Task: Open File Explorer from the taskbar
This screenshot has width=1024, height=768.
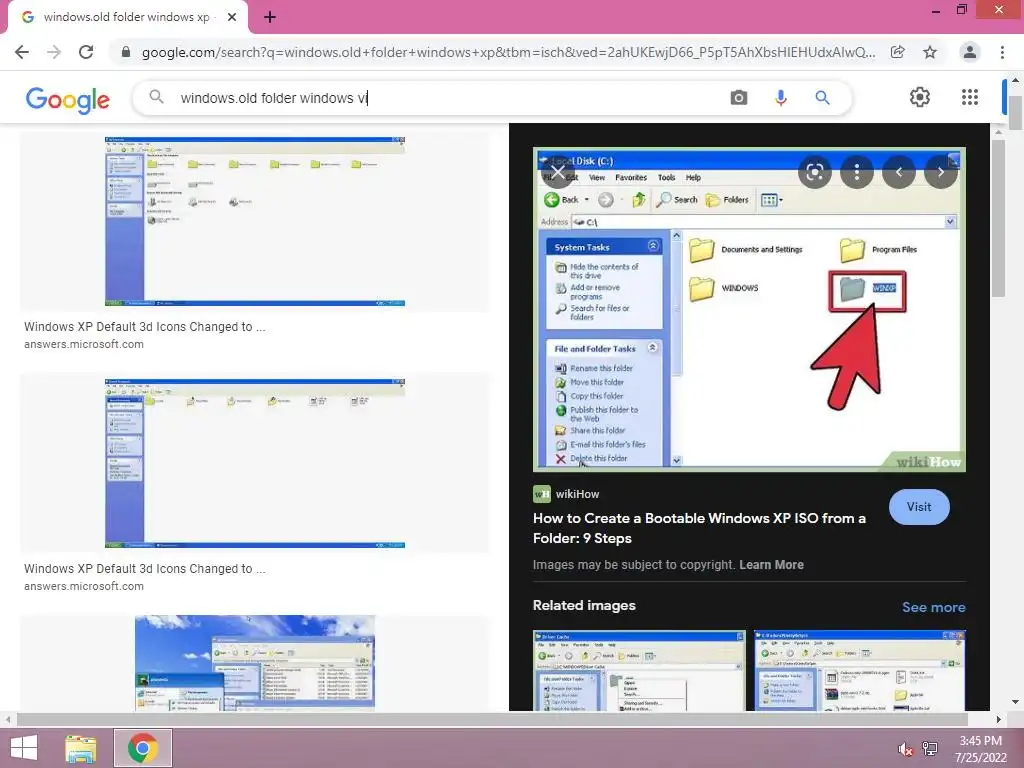Action: [x=81, y=748]
